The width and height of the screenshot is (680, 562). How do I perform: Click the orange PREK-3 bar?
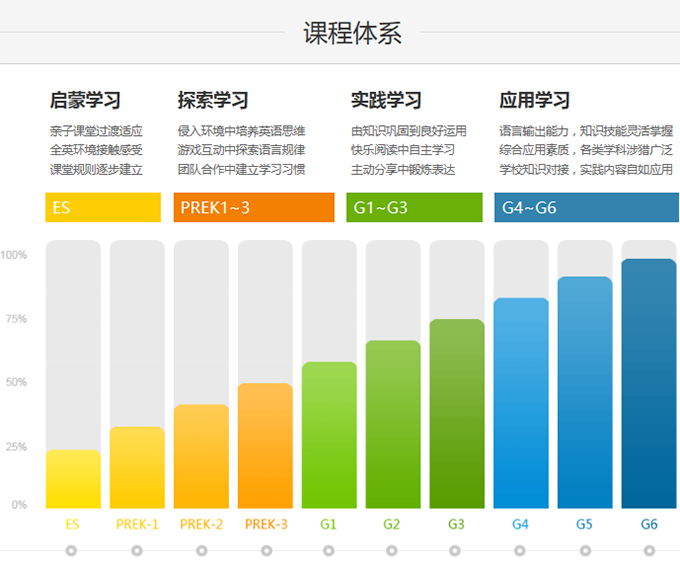point(265,446)
